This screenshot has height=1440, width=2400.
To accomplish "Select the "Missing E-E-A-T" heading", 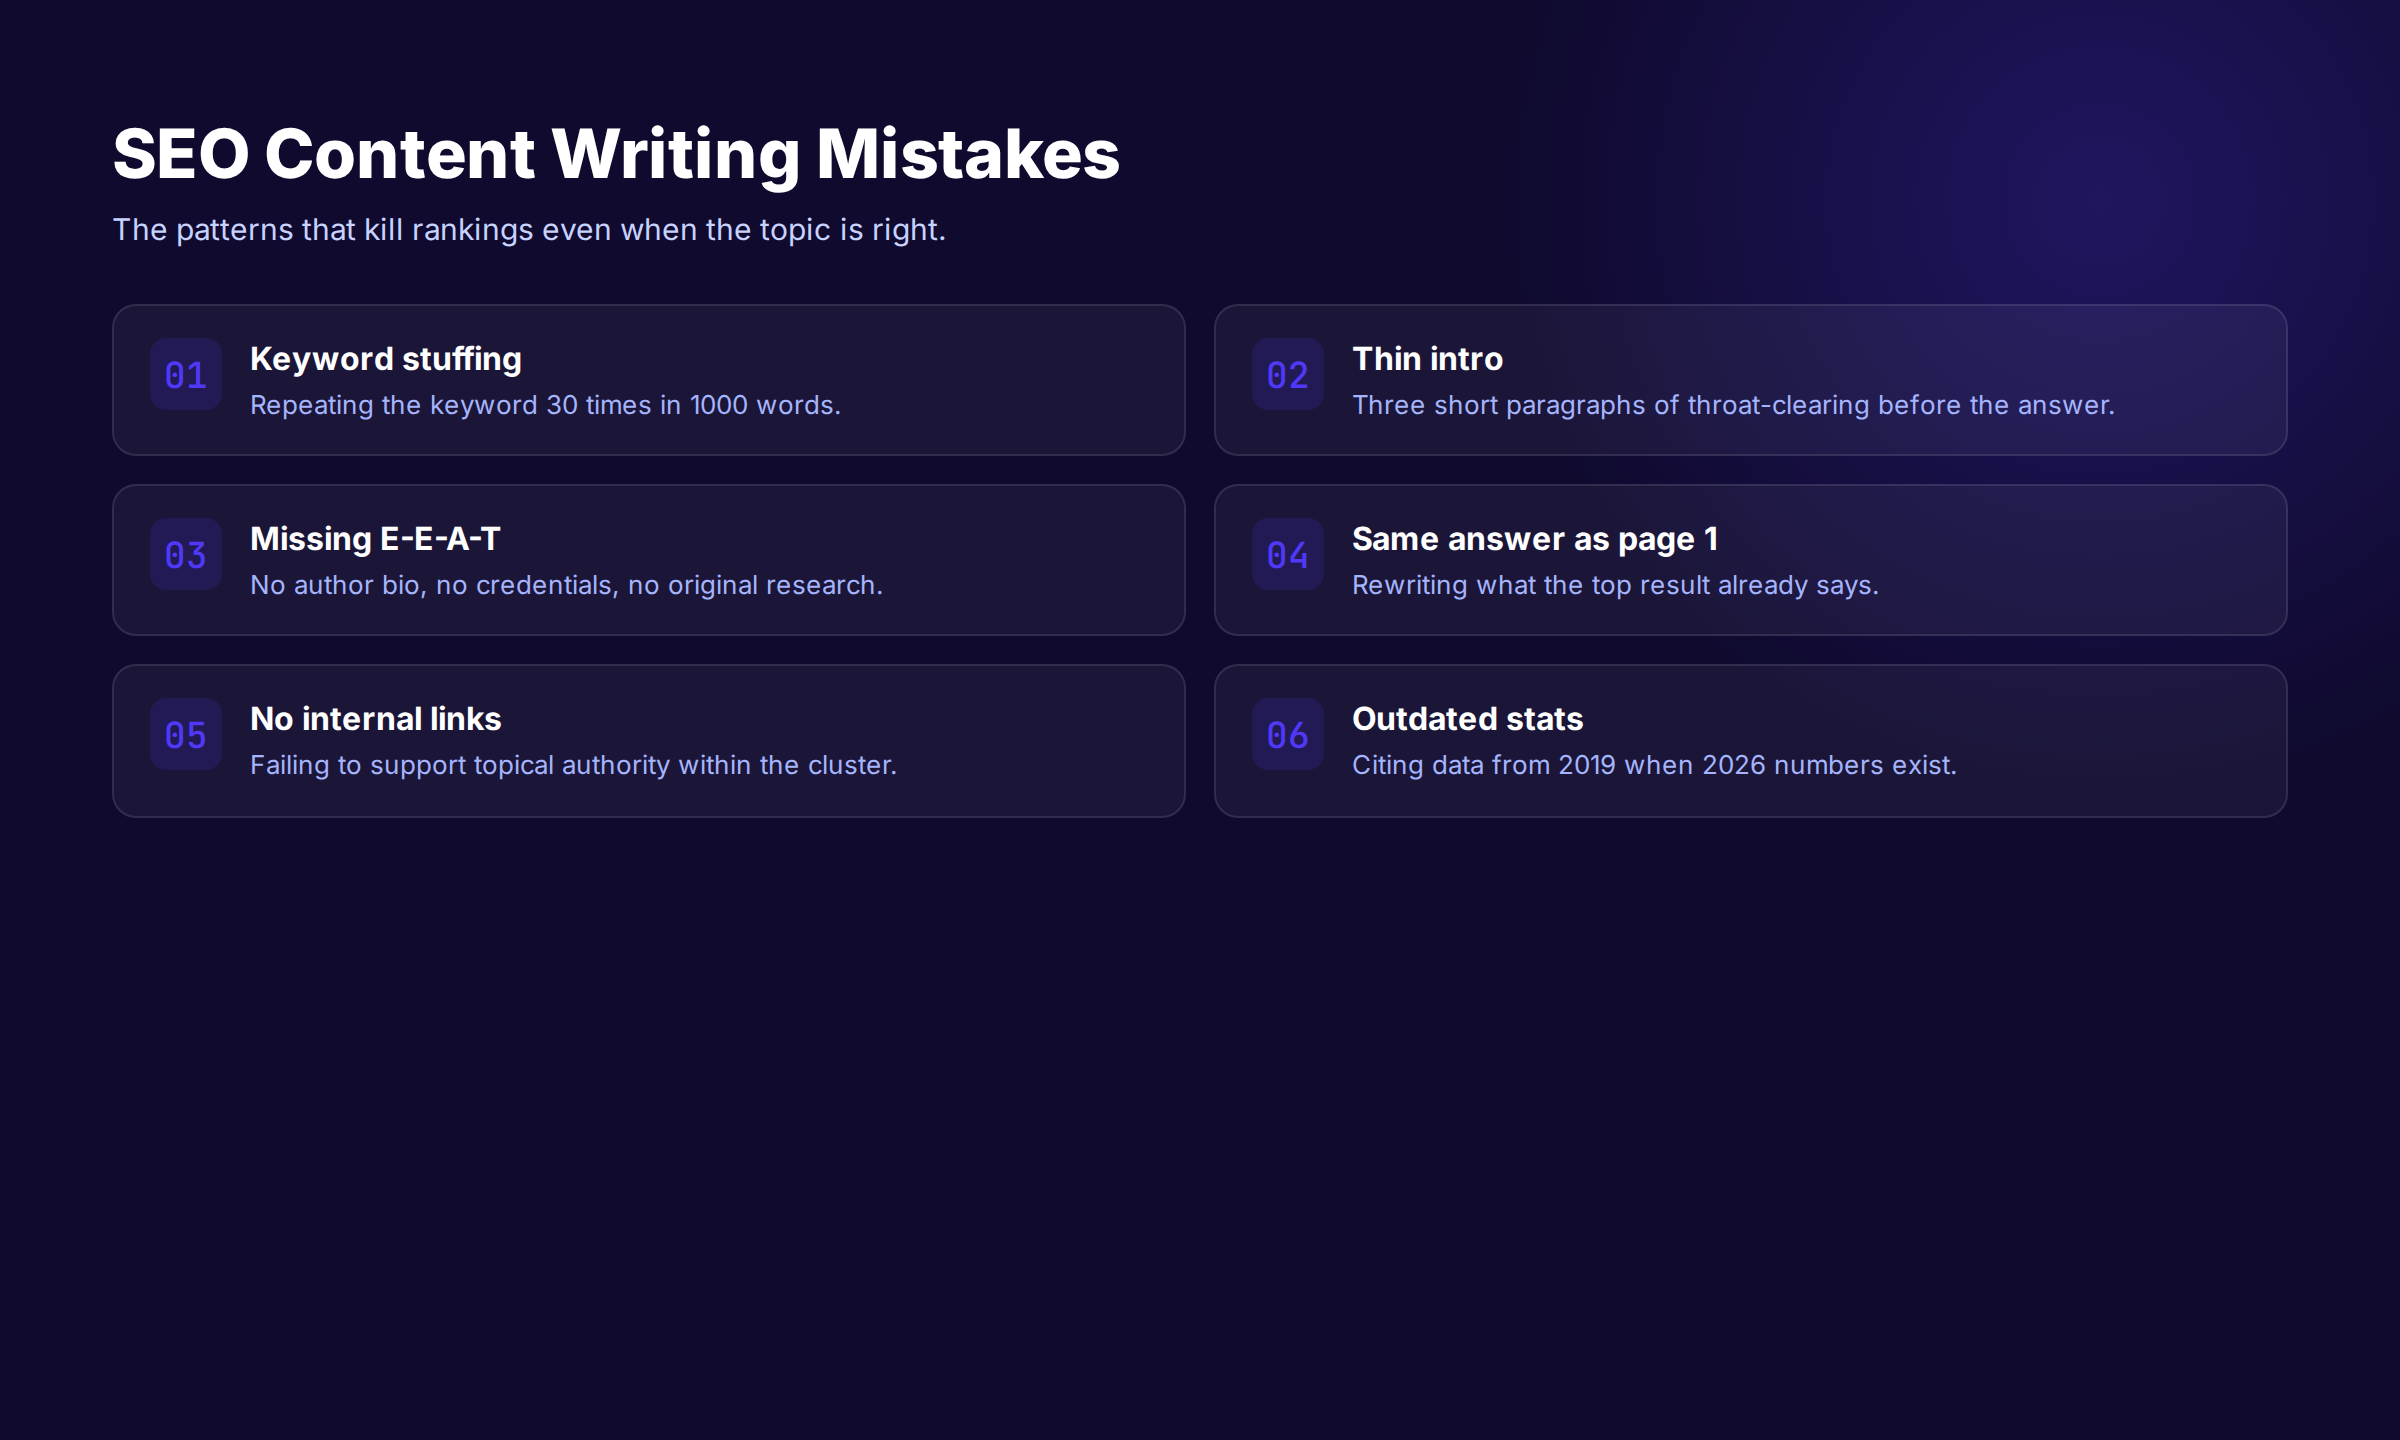I will [x=375, y=539].
